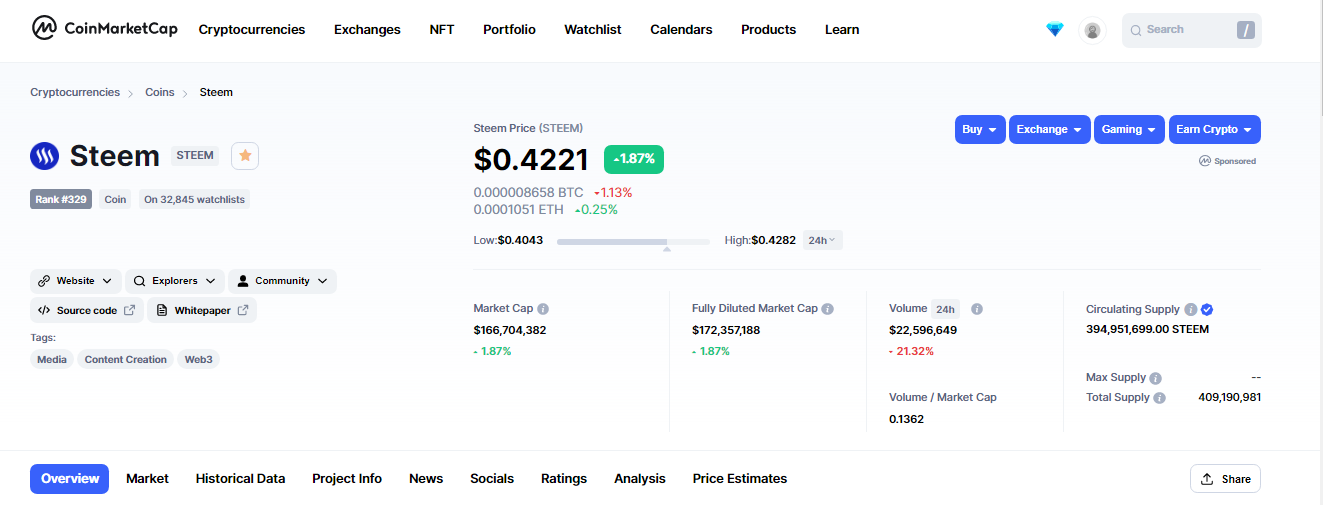1323x505 pixels.
Task: Click the Sponsored label icon
Action: point(1205,161)
